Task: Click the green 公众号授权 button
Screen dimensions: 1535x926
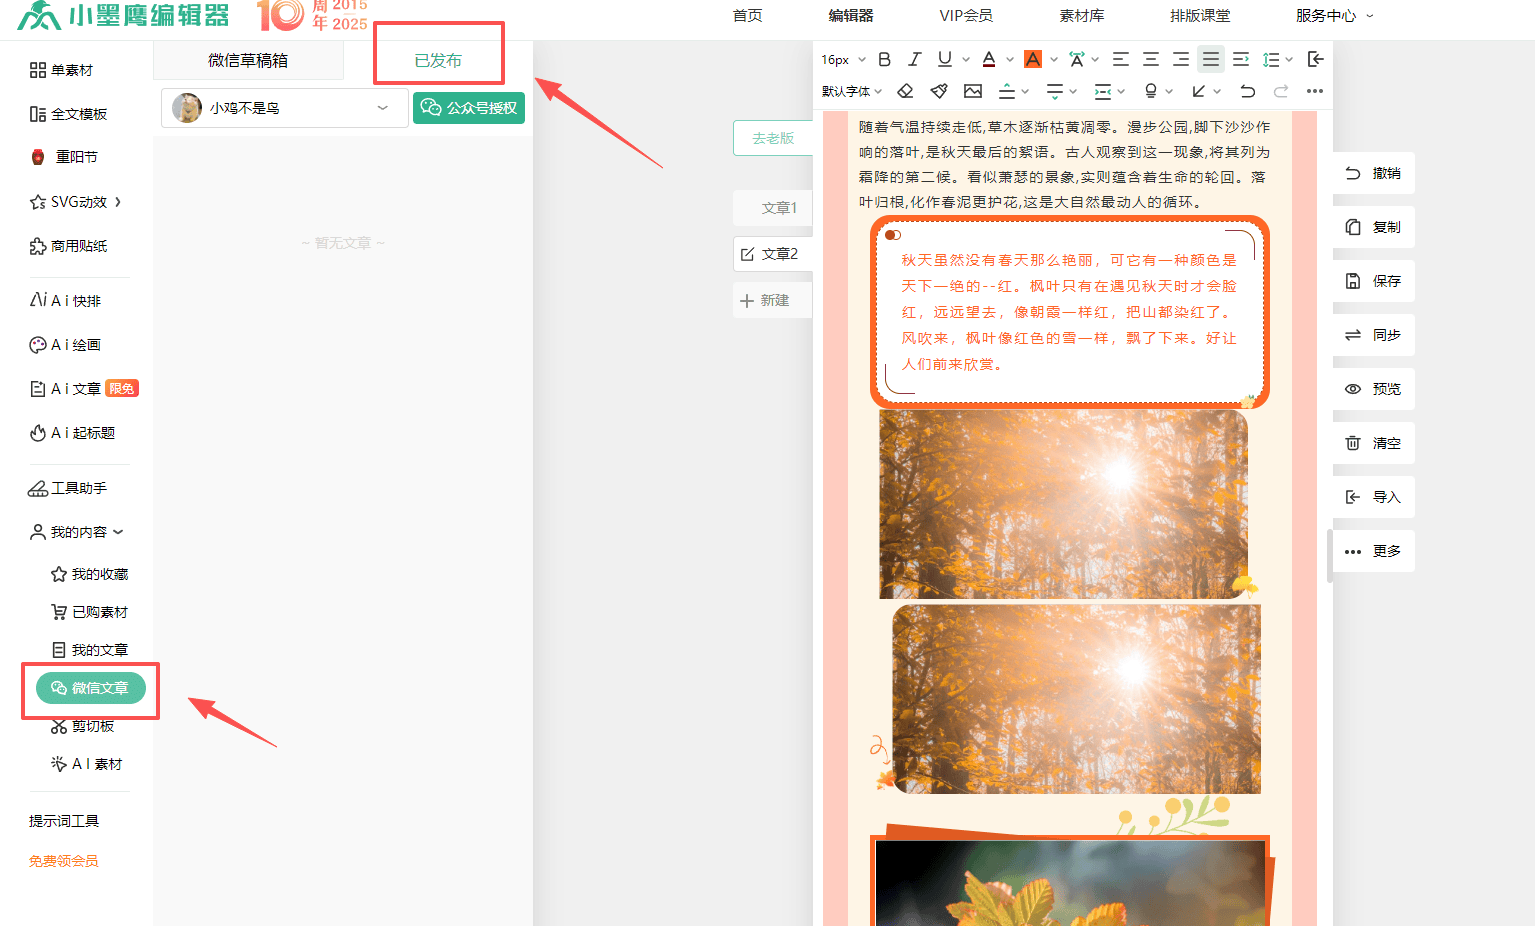Action: pyautogui.click(x=469, y=108)
